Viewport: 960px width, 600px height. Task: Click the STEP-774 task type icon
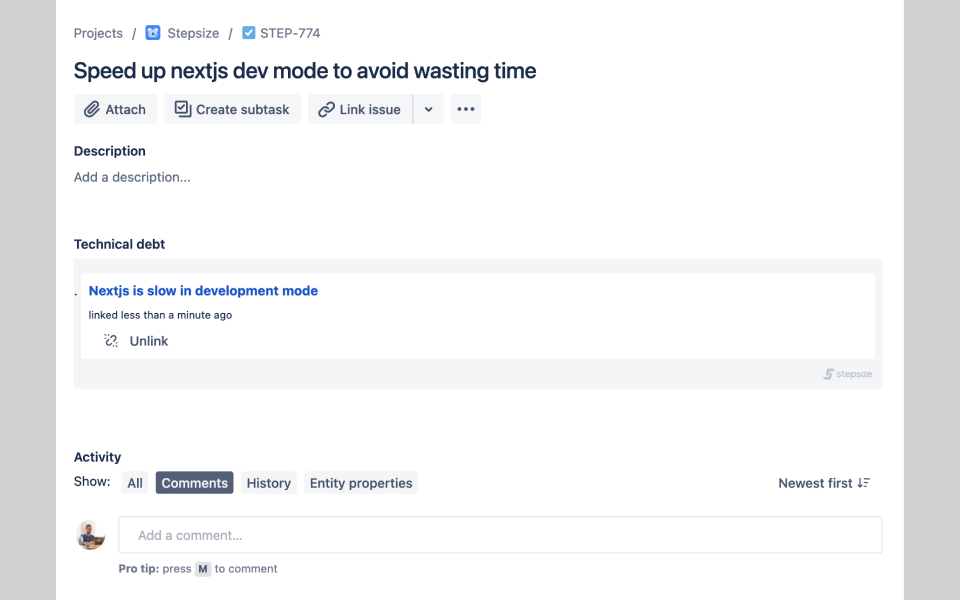point(249,33)
